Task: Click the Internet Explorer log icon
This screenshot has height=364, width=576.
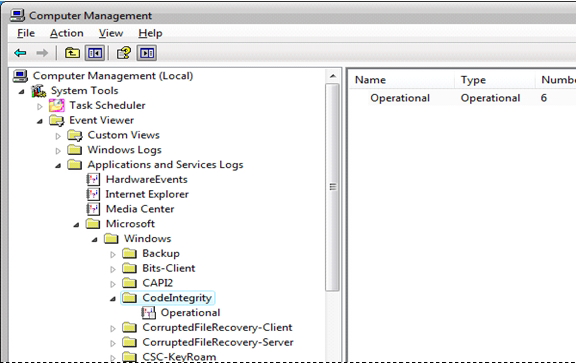Action: tap(93, 194)
